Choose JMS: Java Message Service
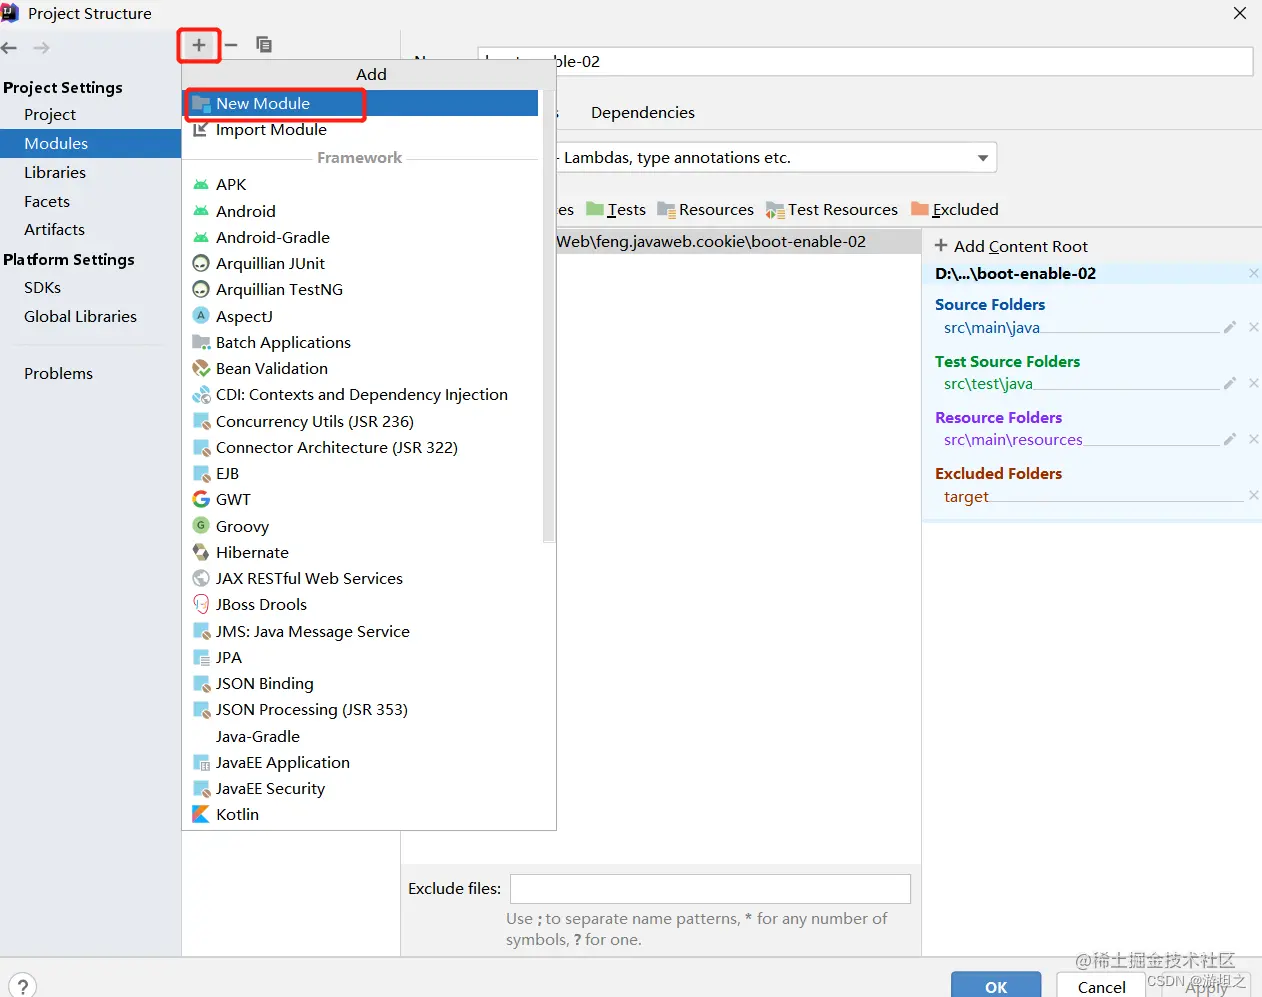Image resolution: width=1262 pixels, height=997 pixels. 361,631
